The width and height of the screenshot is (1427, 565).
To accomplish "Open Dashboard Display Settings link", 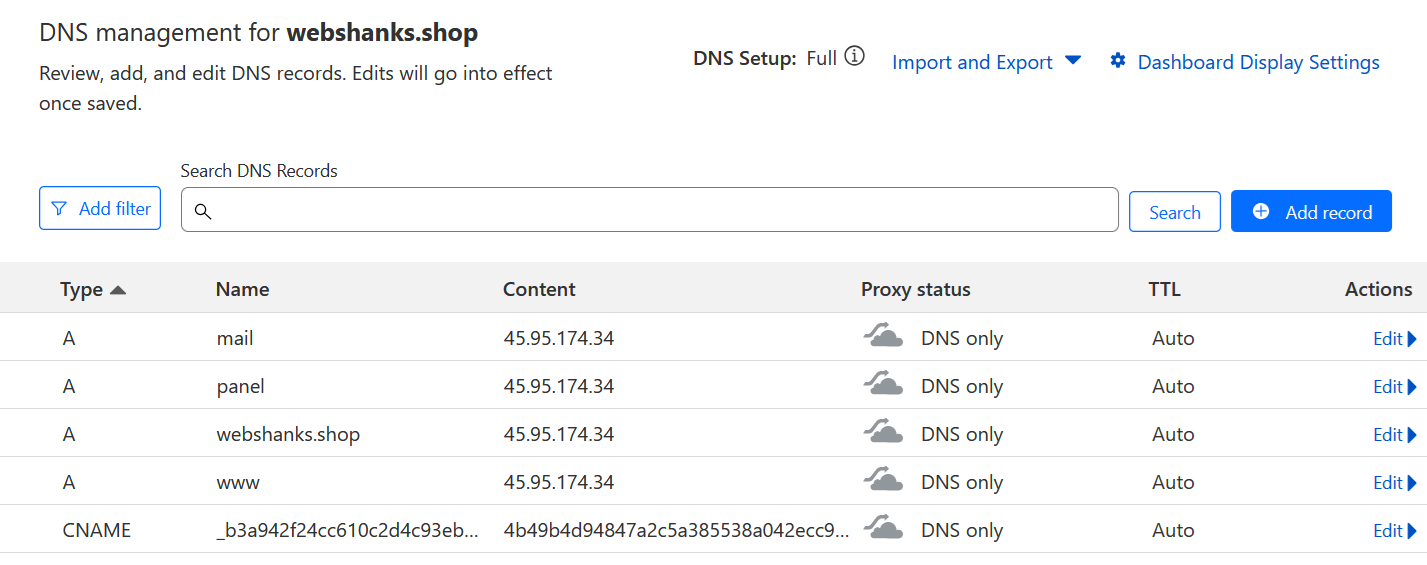I will pos(1245,62).
